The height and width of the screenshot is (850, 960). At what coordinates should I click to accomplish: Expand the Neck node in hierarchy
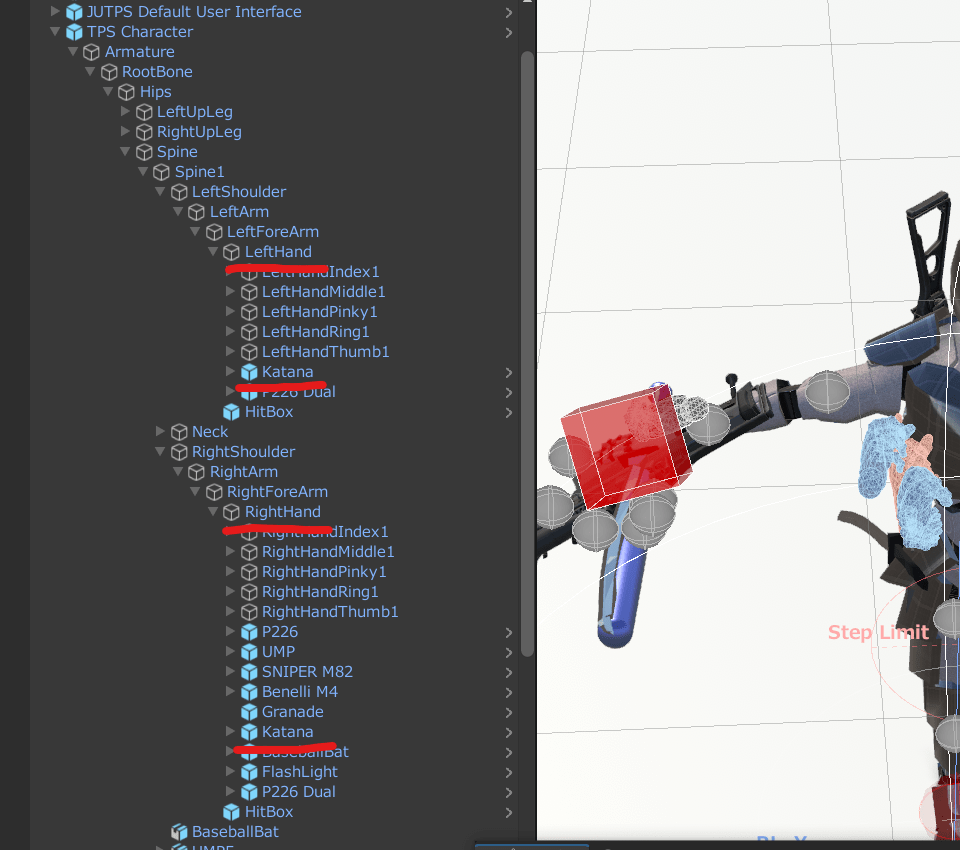coord(161,432)
